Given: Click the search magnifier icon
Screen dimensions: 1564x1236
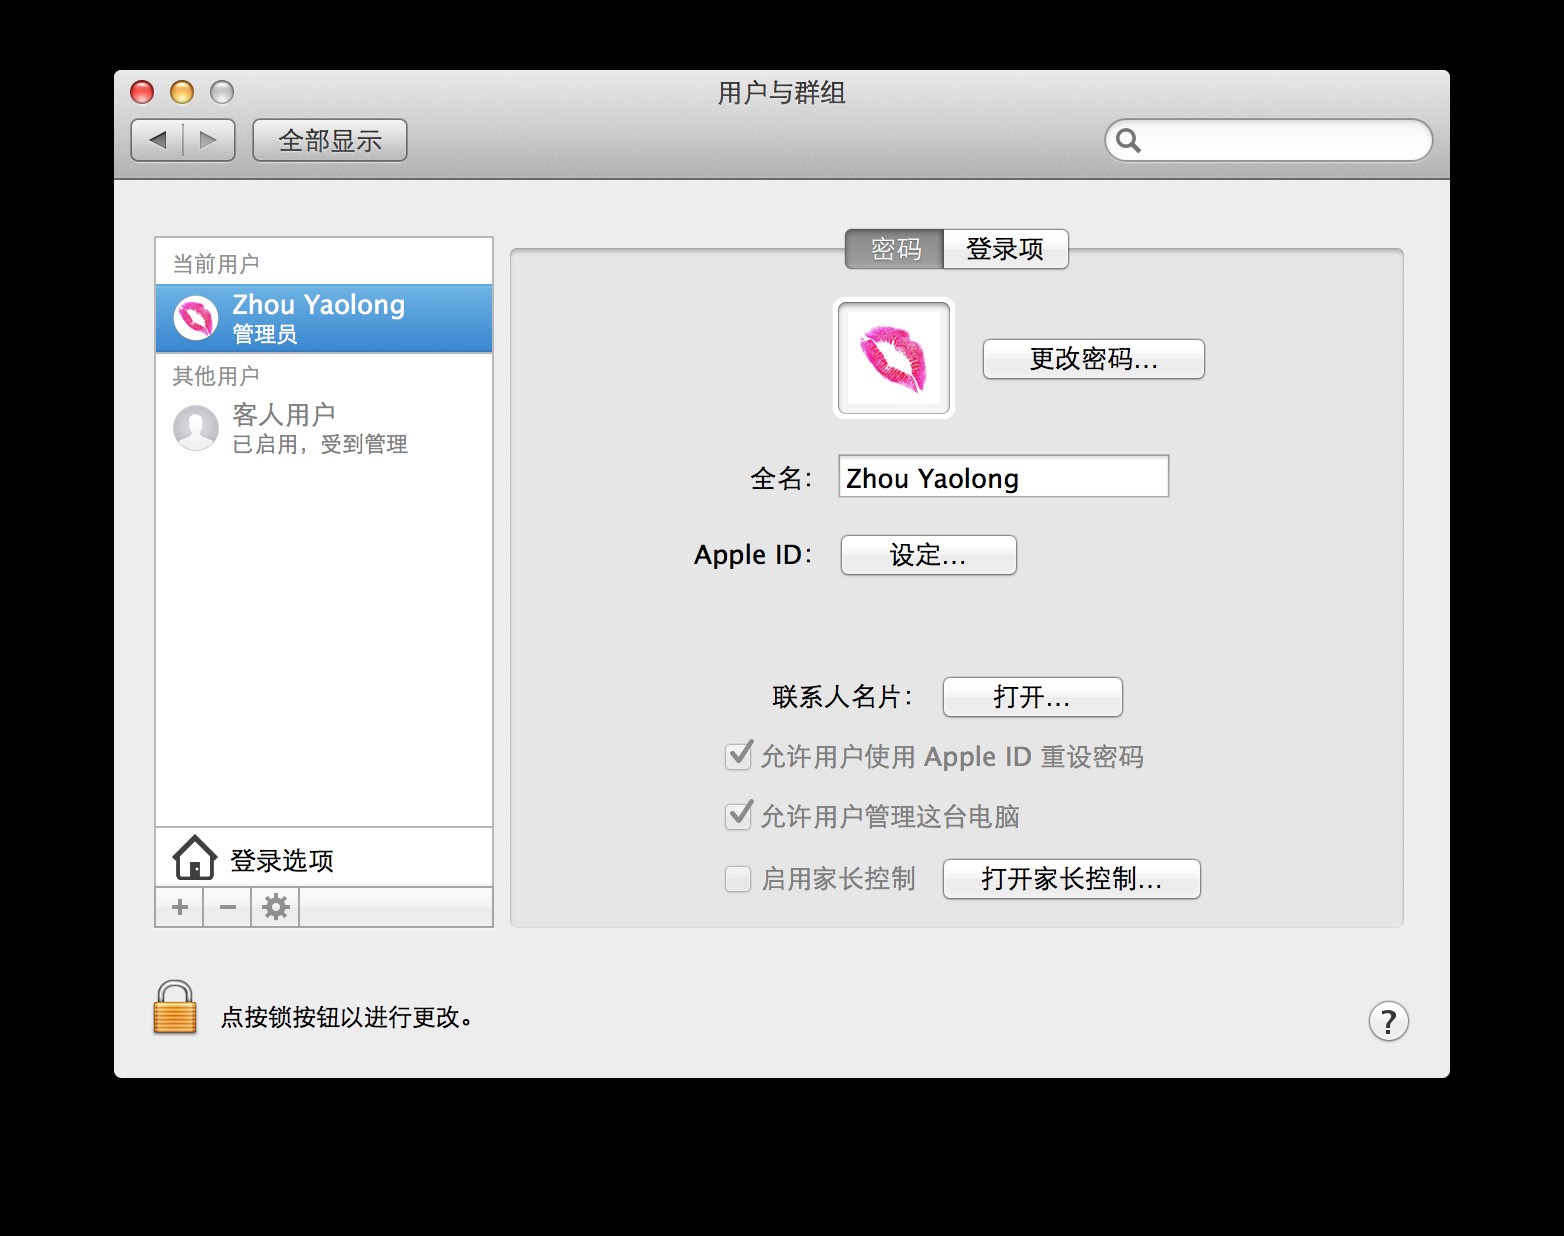Looking at the screenshot, I should tap(1128, 141).
